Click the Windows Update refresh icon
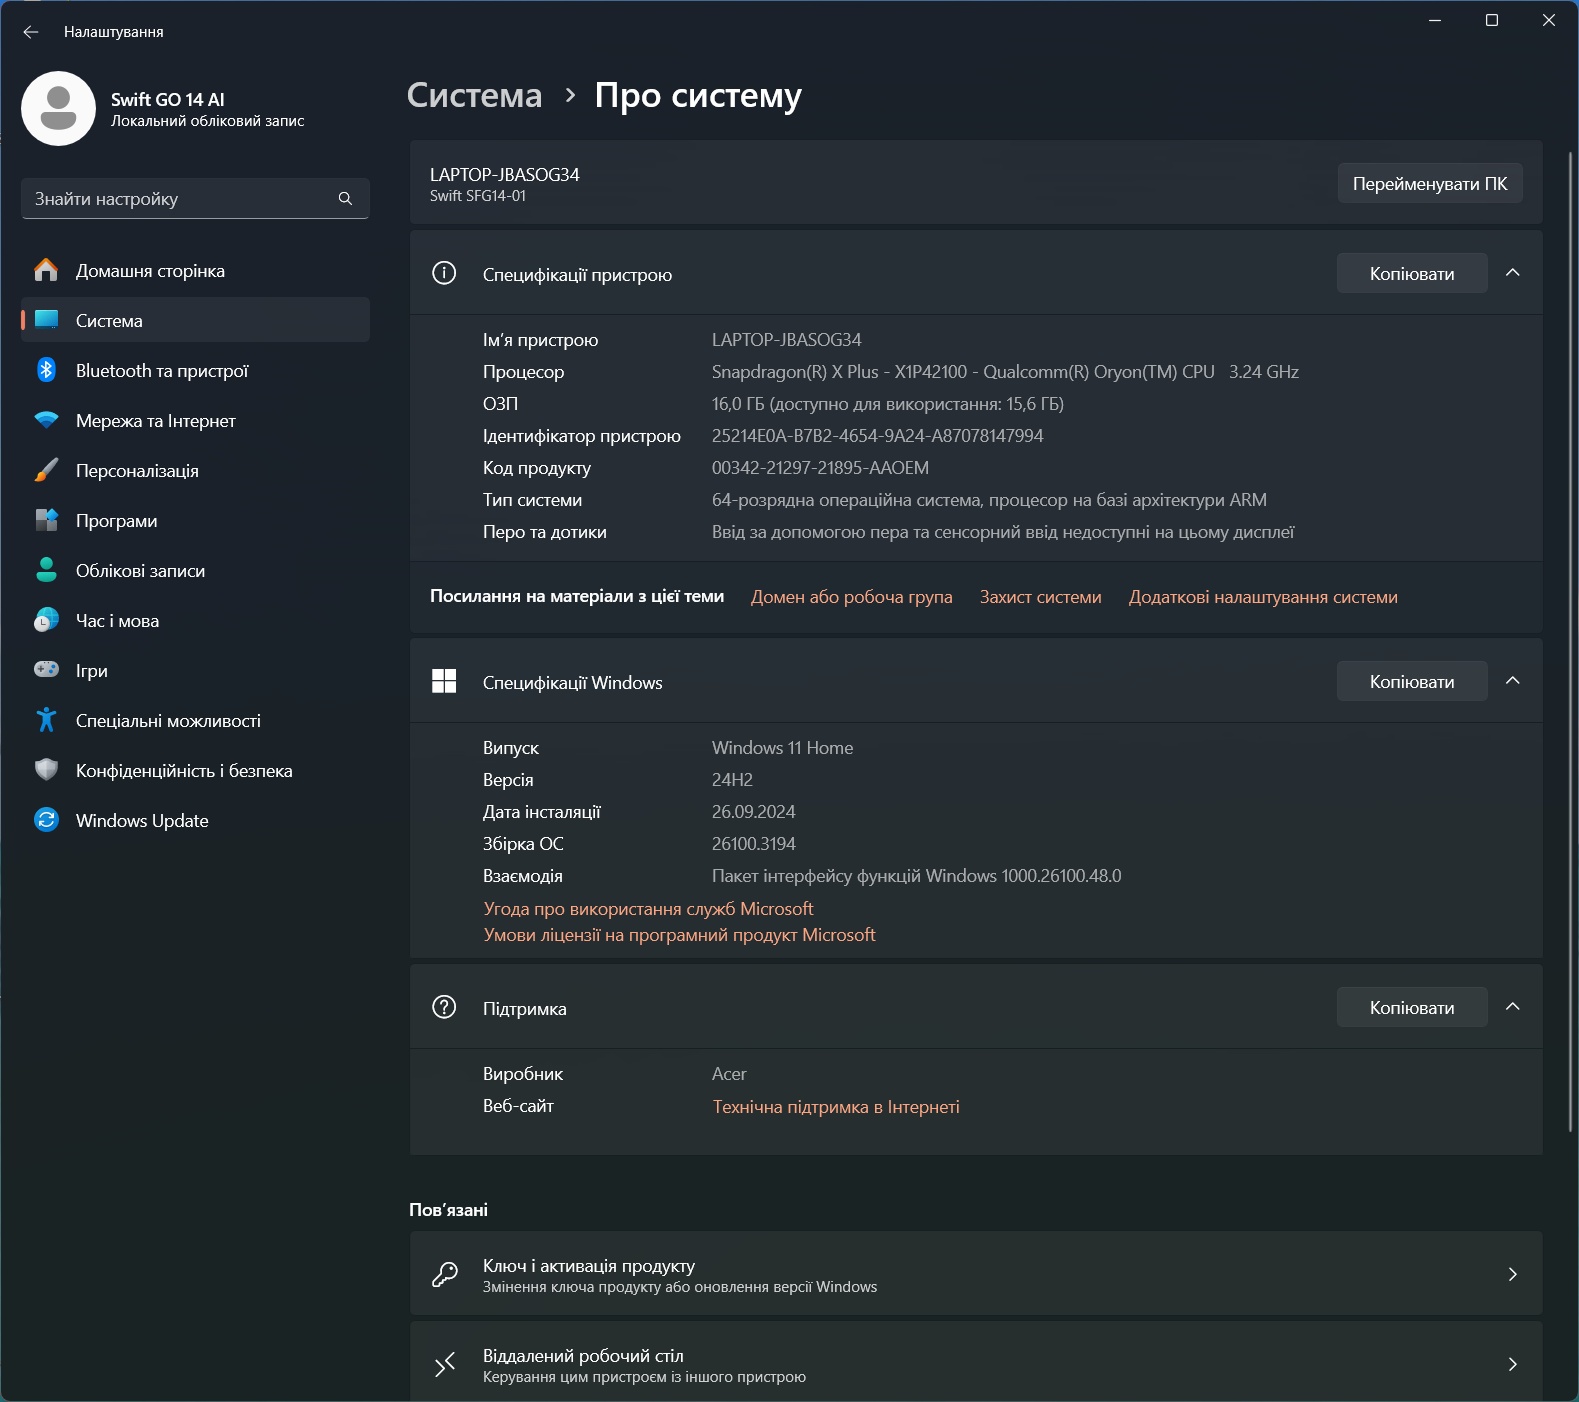1579x1402 pixels. pos(46,820)
